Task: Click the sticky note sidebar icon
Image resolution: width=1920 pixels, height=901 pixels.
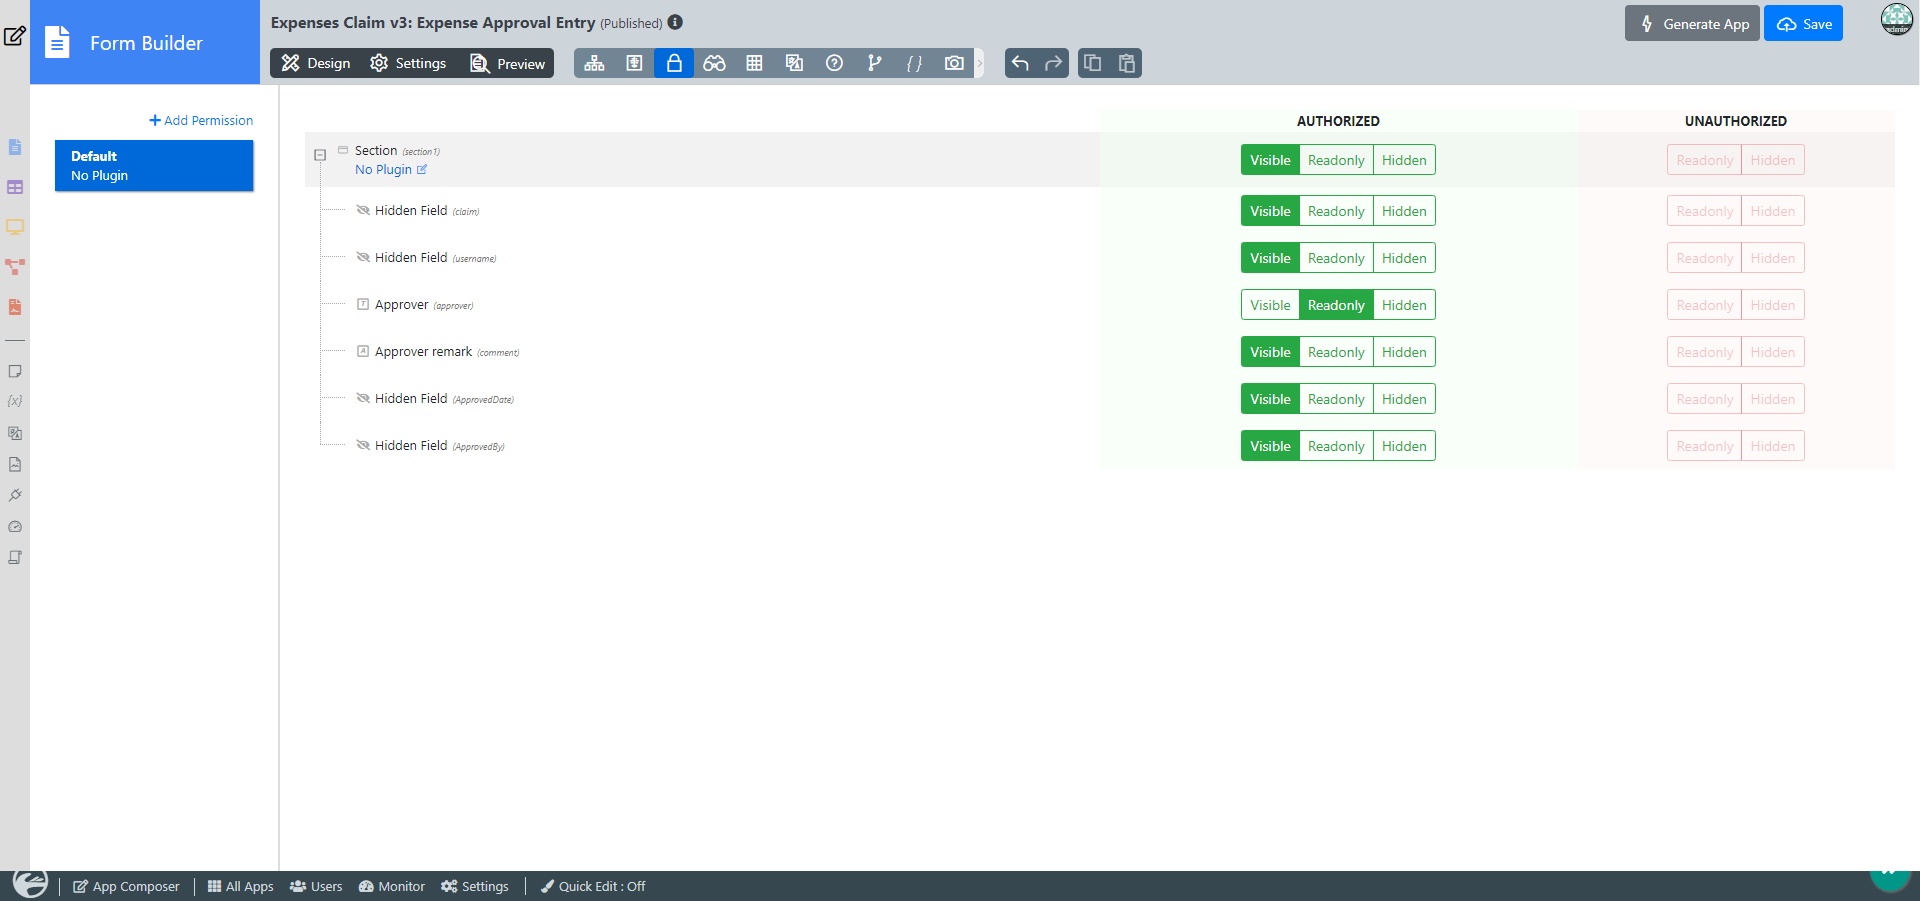Action: pos(15,371)
